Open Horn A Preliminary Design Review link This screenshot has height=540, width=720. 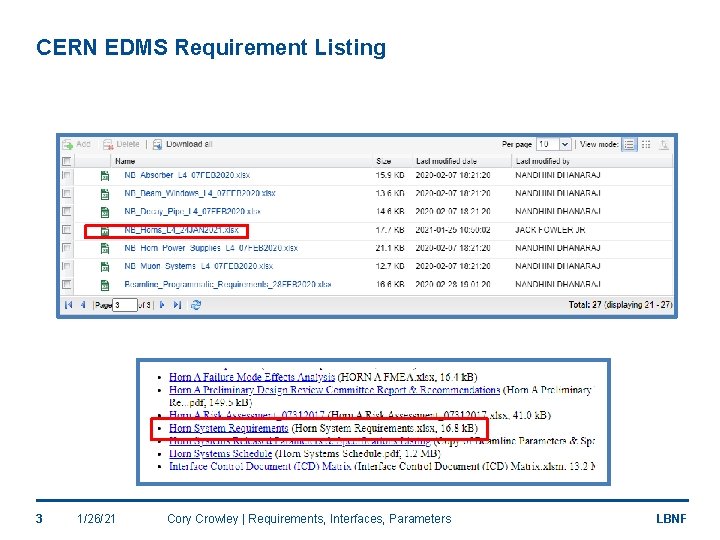[x=334, y=390]
